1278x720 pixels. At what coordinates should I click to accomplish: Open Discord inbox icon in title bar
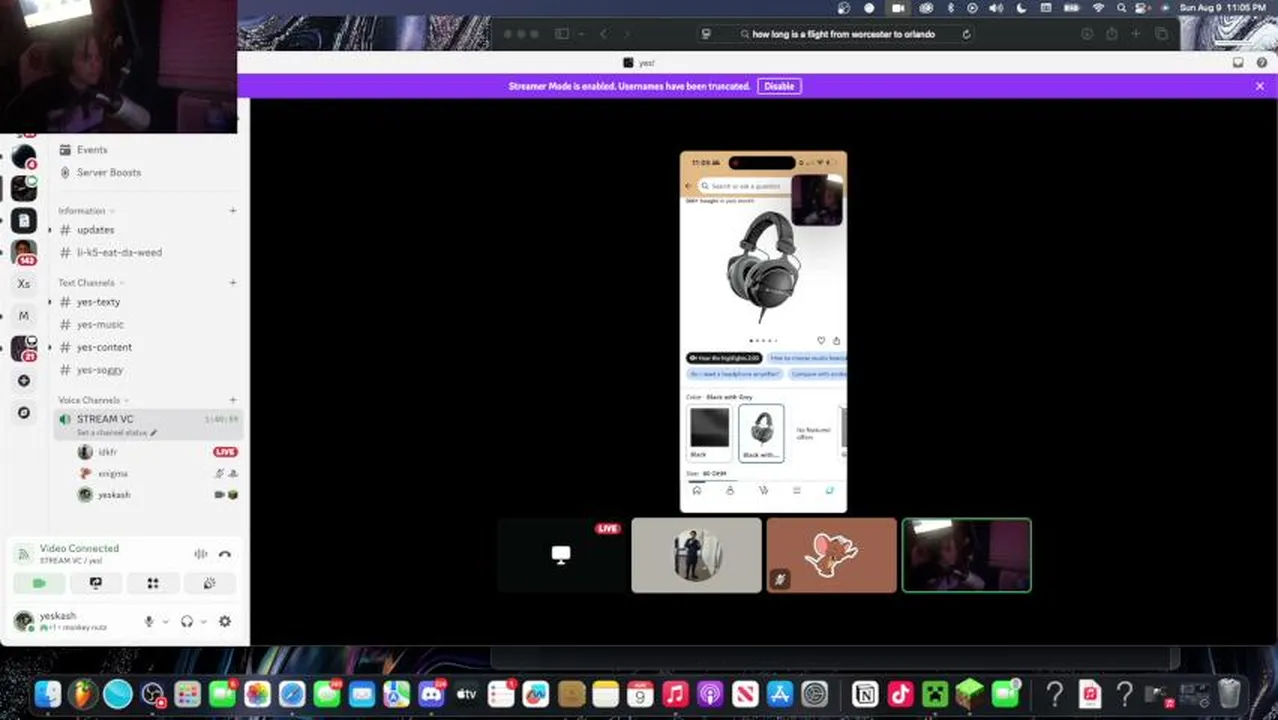click(1238, 62)
